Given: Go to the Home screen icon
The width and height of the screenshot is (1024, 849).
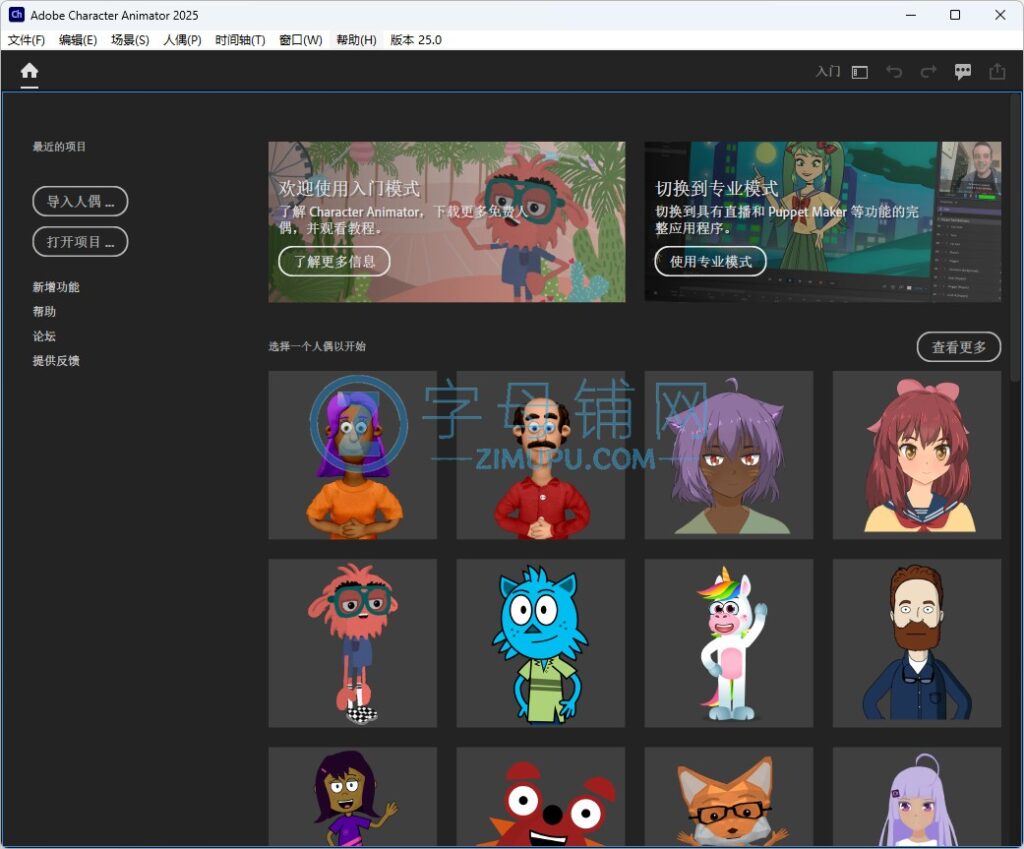Looking at the screenshot, I should click(x=29, y=71).
